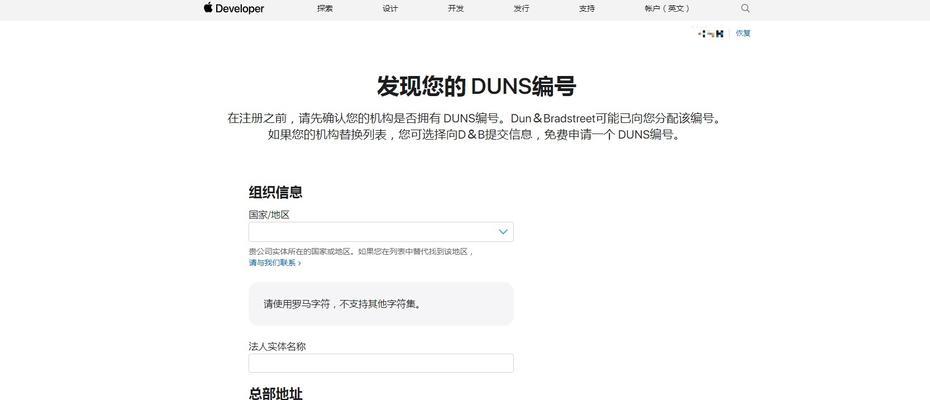Click the 请与我们联系 link
This screenshot has height=400, width=930.
[275, 262]
